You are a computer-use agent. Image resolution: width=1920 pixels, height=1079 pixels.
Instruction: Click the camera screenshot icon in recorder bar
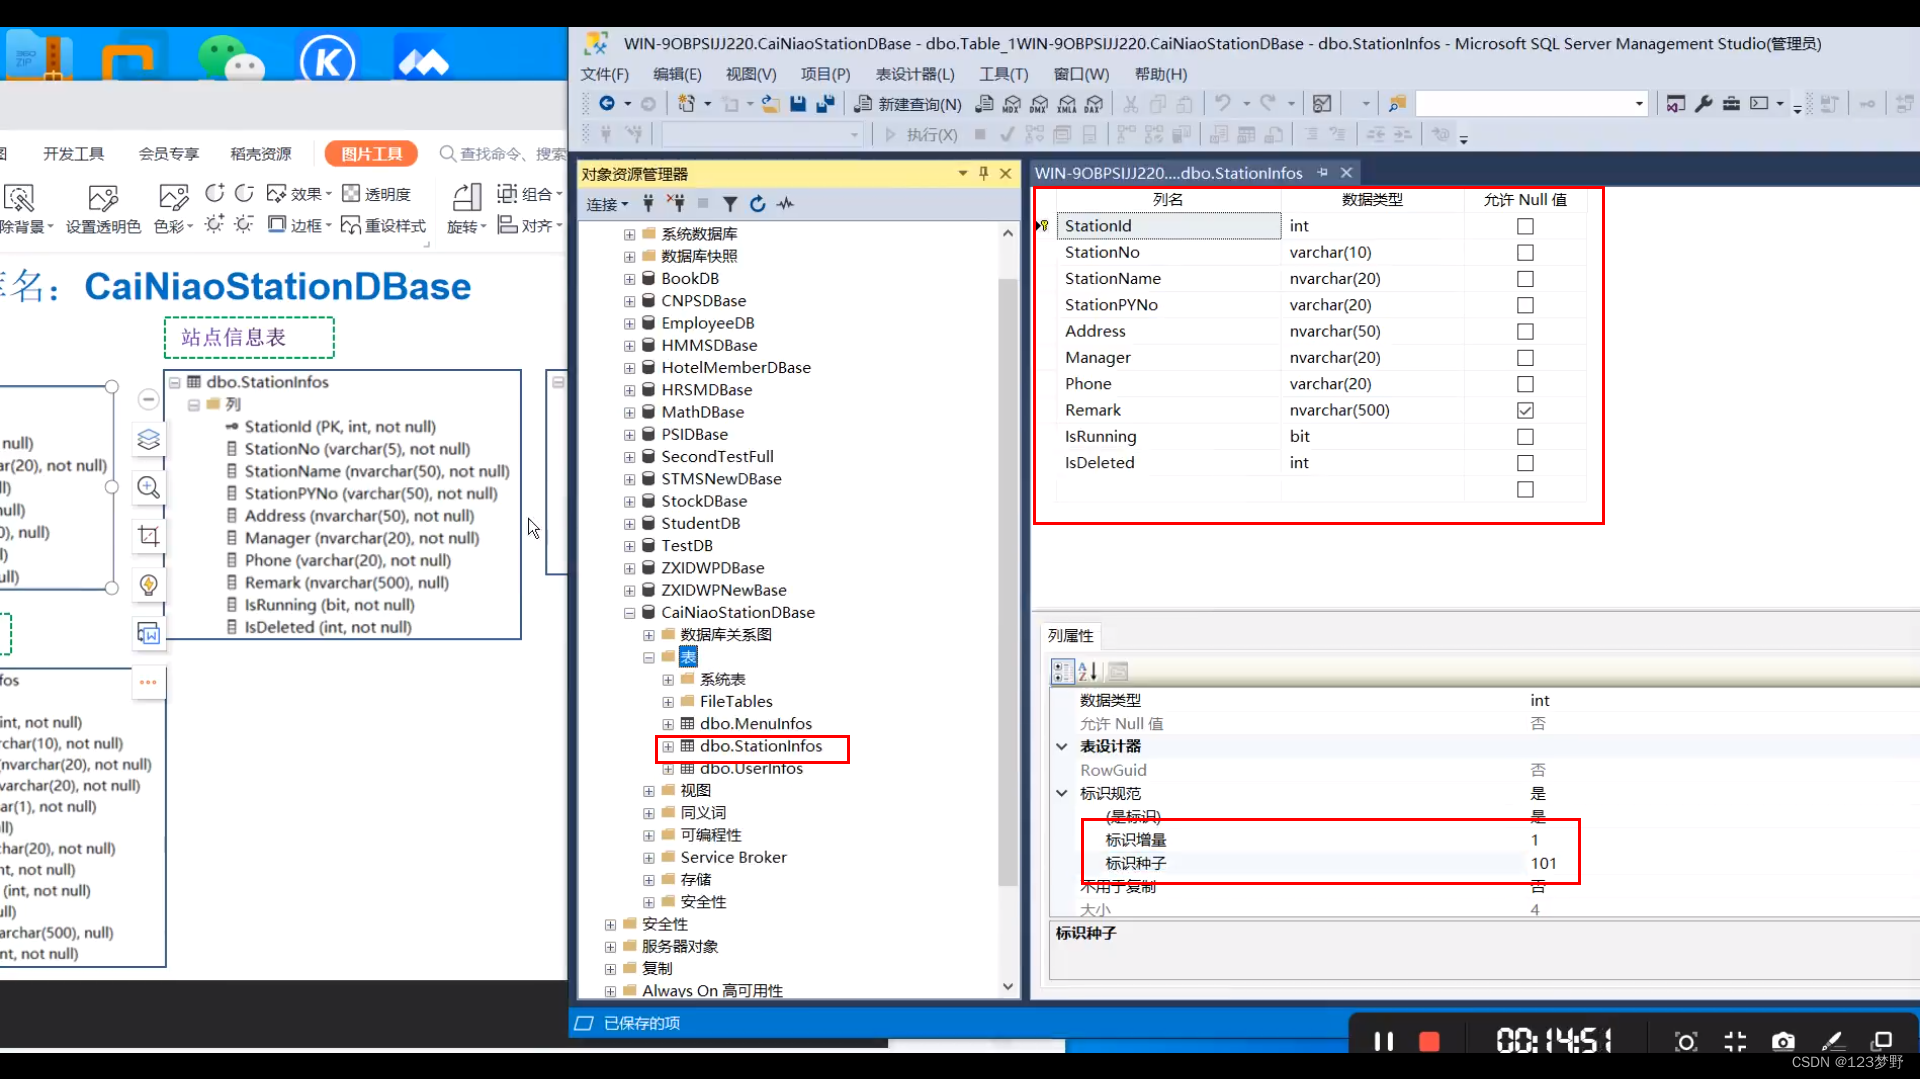tap(1783, 1041)
